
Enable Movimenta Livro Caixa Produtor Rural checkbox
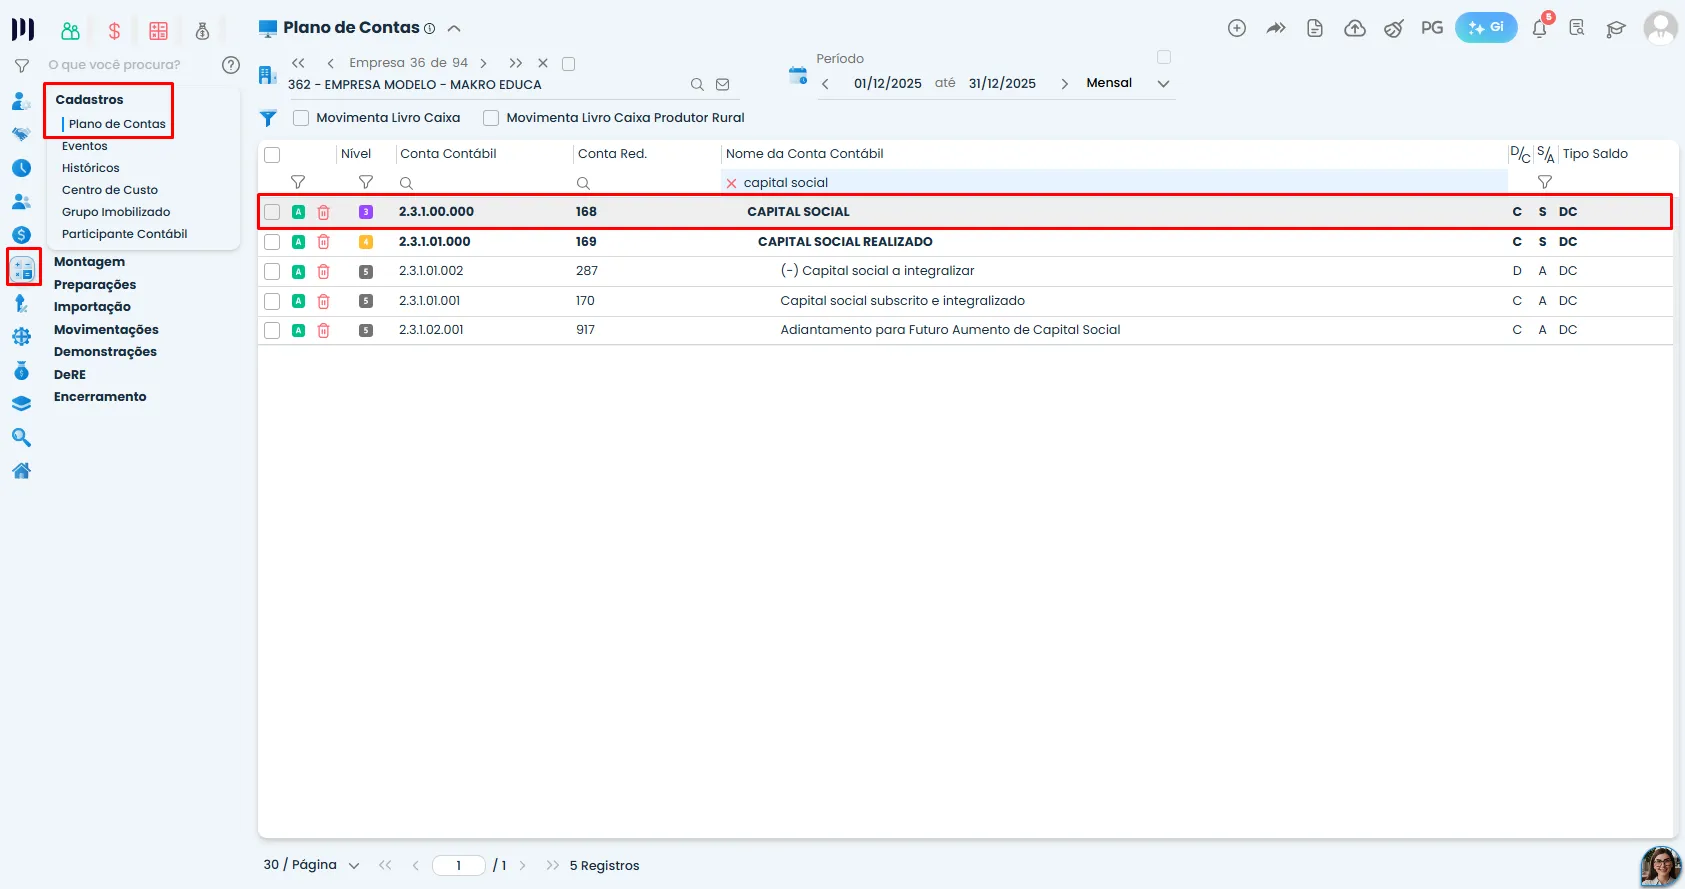point(491,118)
